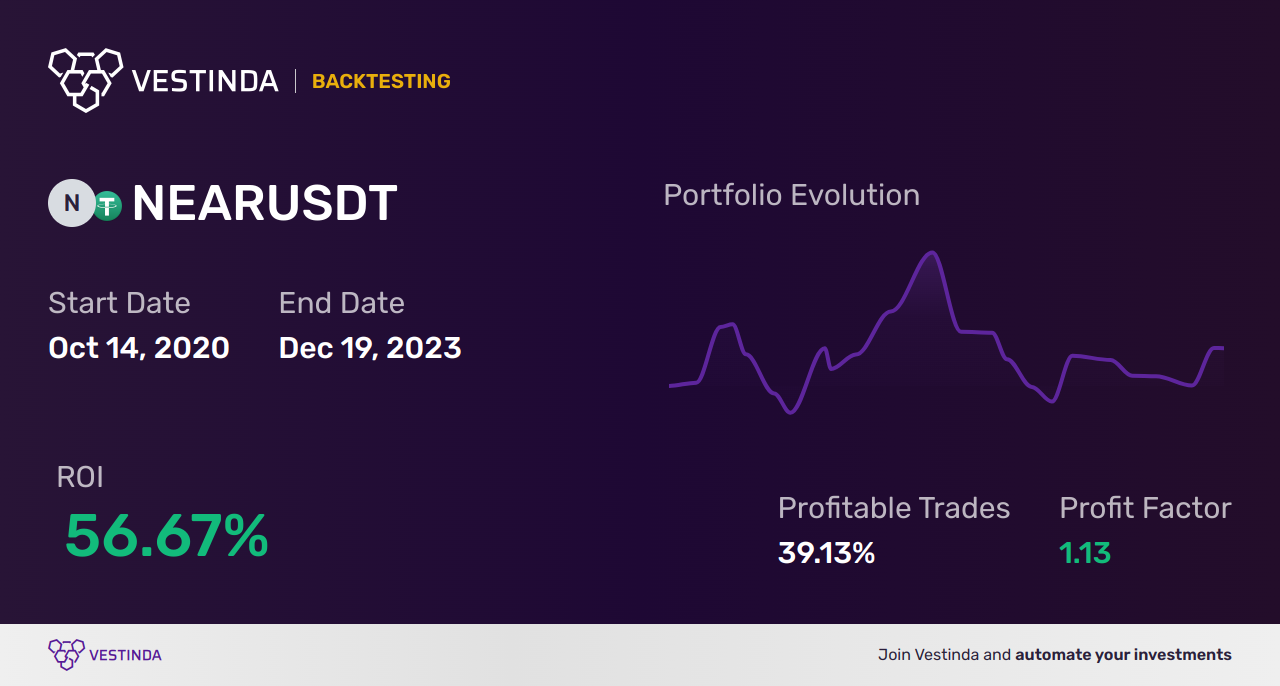Click the right end of the portfolio line
The width and height of the screenshot is (1280, 686).
click(1221, 348)
